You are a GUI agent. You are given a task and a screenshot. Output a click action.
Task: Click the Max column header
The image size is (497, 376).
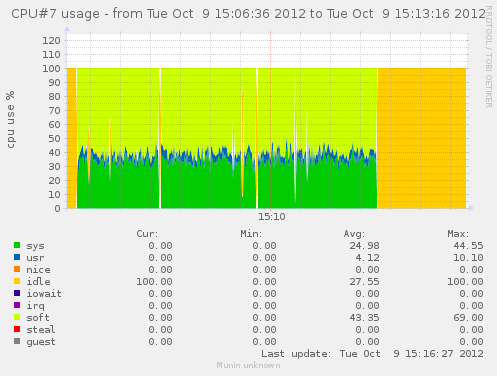tap(458, 234)
